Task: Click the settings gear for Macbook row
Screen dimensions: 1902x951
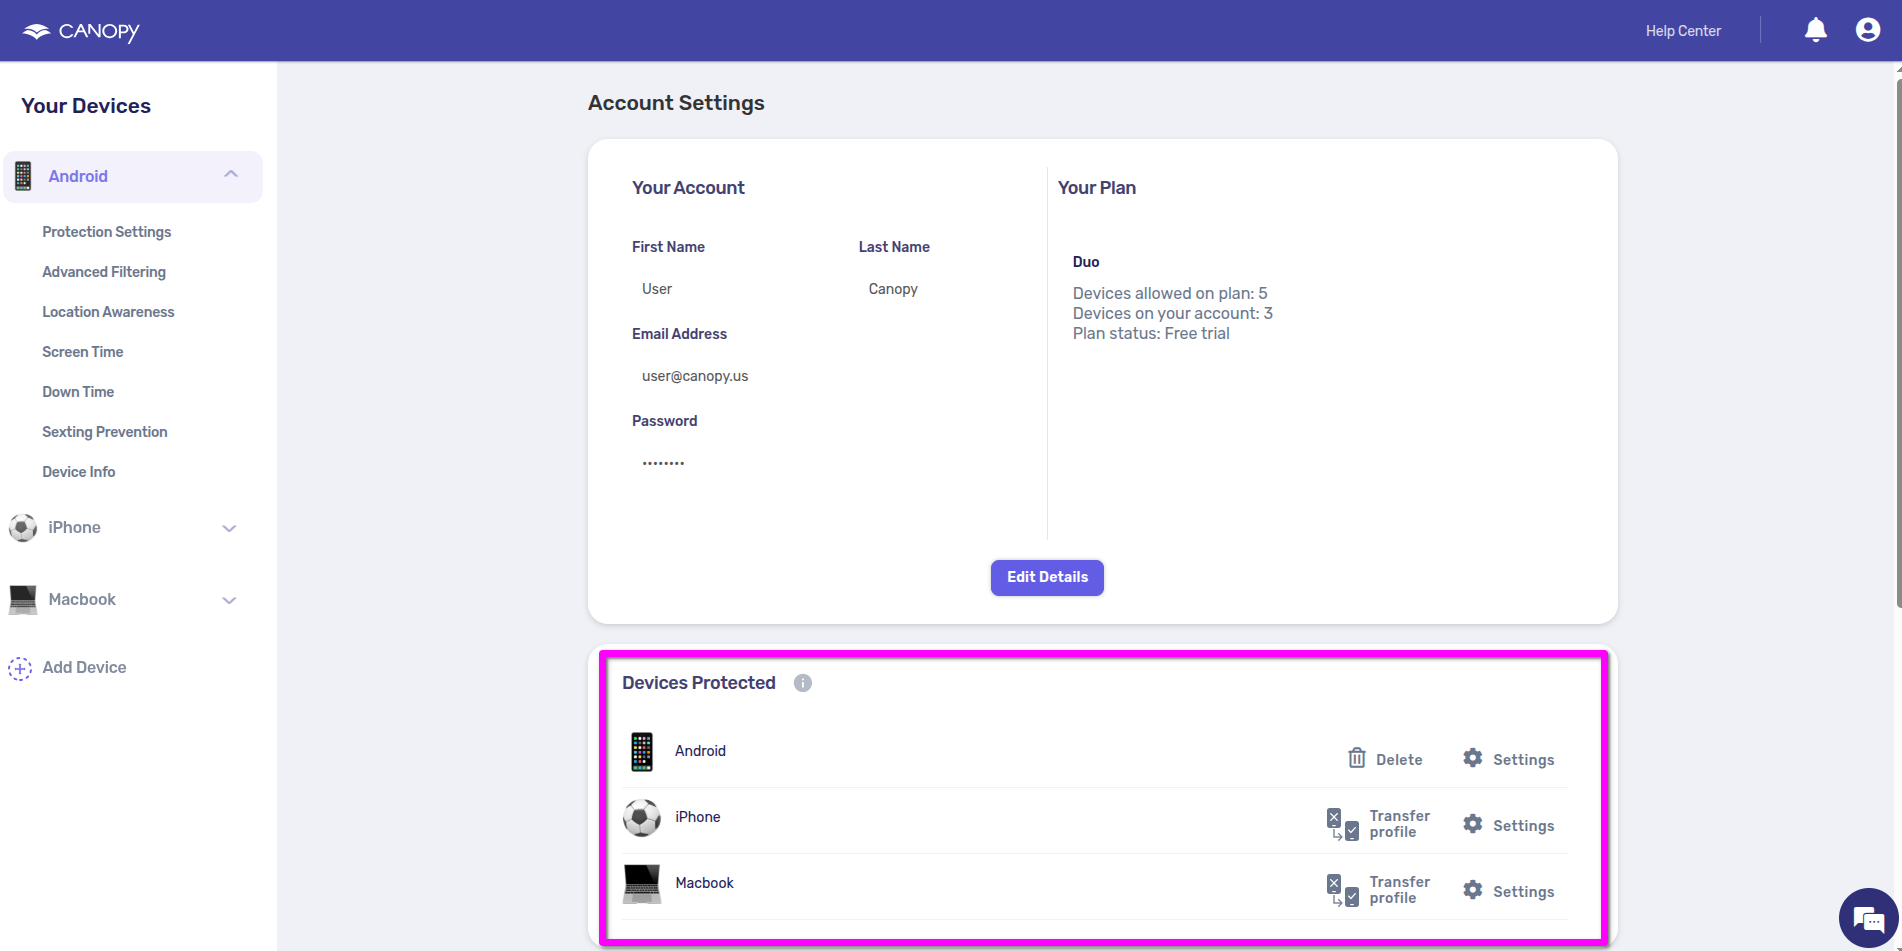Action: coord(1473,890)
